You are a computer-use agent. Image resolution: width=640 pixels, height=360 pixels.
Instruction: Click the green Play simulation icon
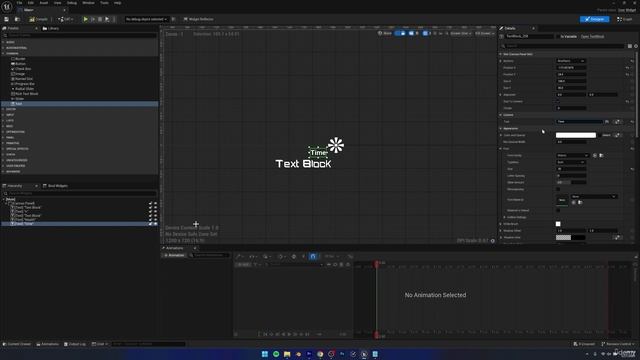point(85,19)
